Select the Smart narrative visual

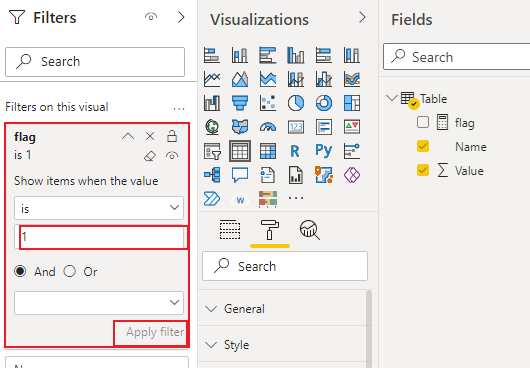tap(268, 175)
